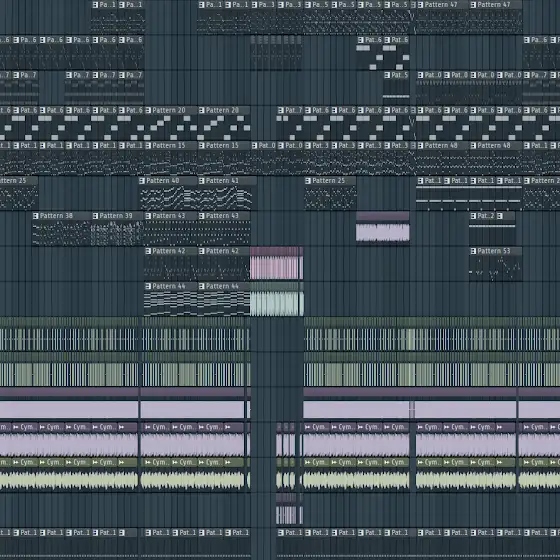The image size is (560, 560).
Task: Open the clip menu icon of Pat..5
Action: 387,75
